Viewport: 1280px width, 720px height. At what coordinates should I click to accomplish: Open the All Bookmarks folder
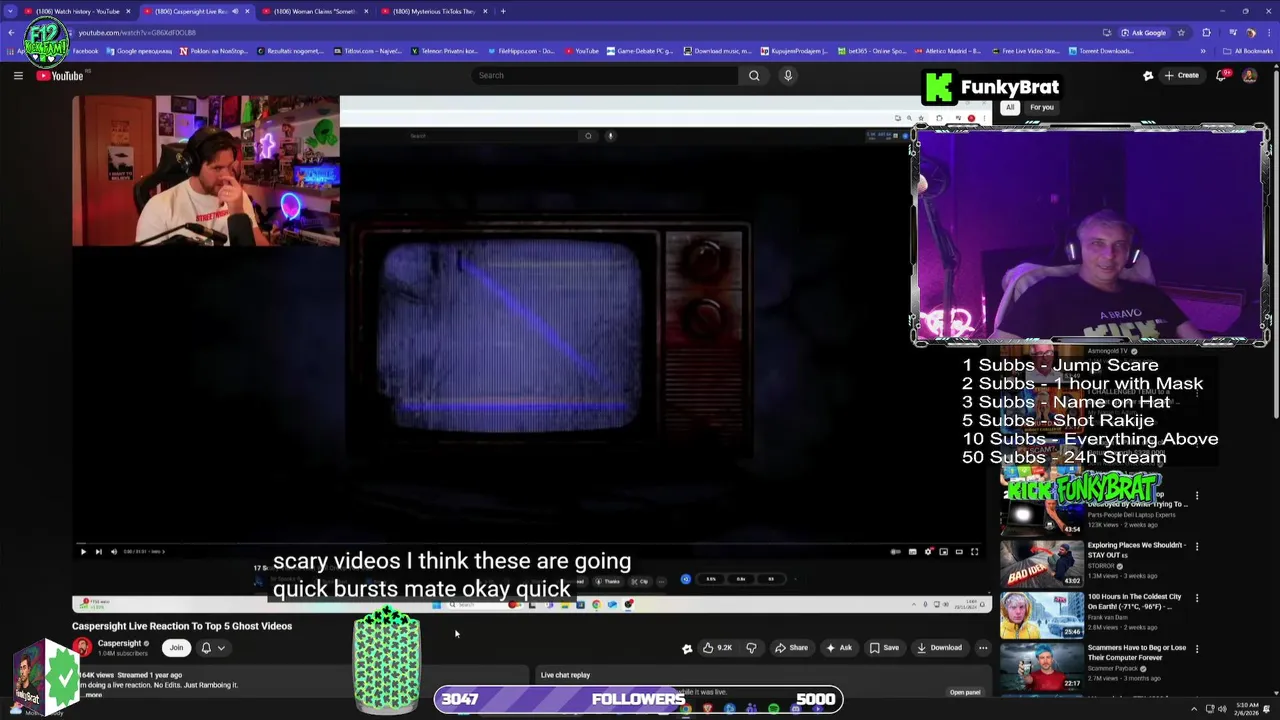(x=1248, y=51)
